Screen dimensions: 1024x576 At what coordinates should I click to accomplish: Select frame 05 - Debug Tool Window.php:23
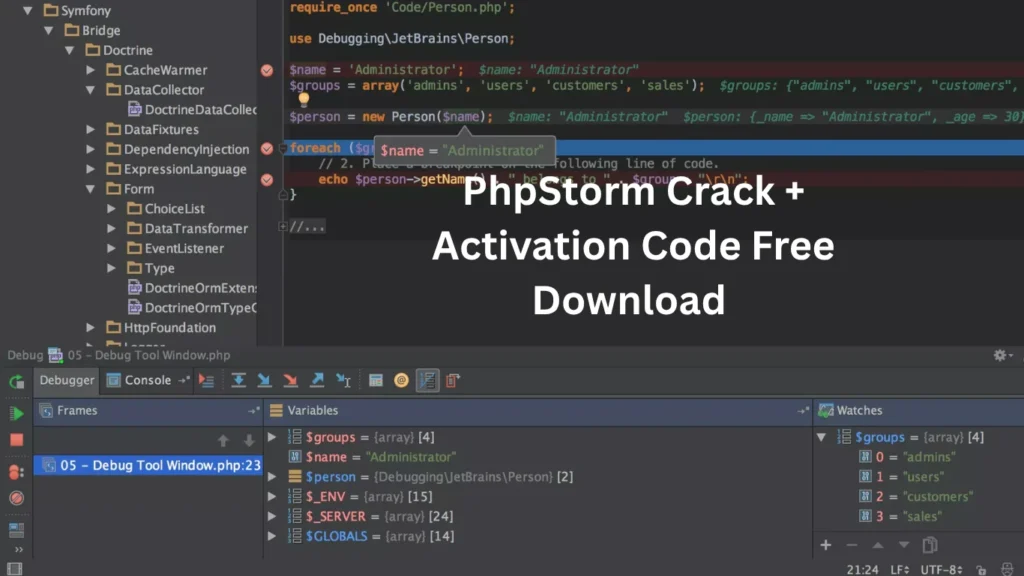(x=148, y=465)
